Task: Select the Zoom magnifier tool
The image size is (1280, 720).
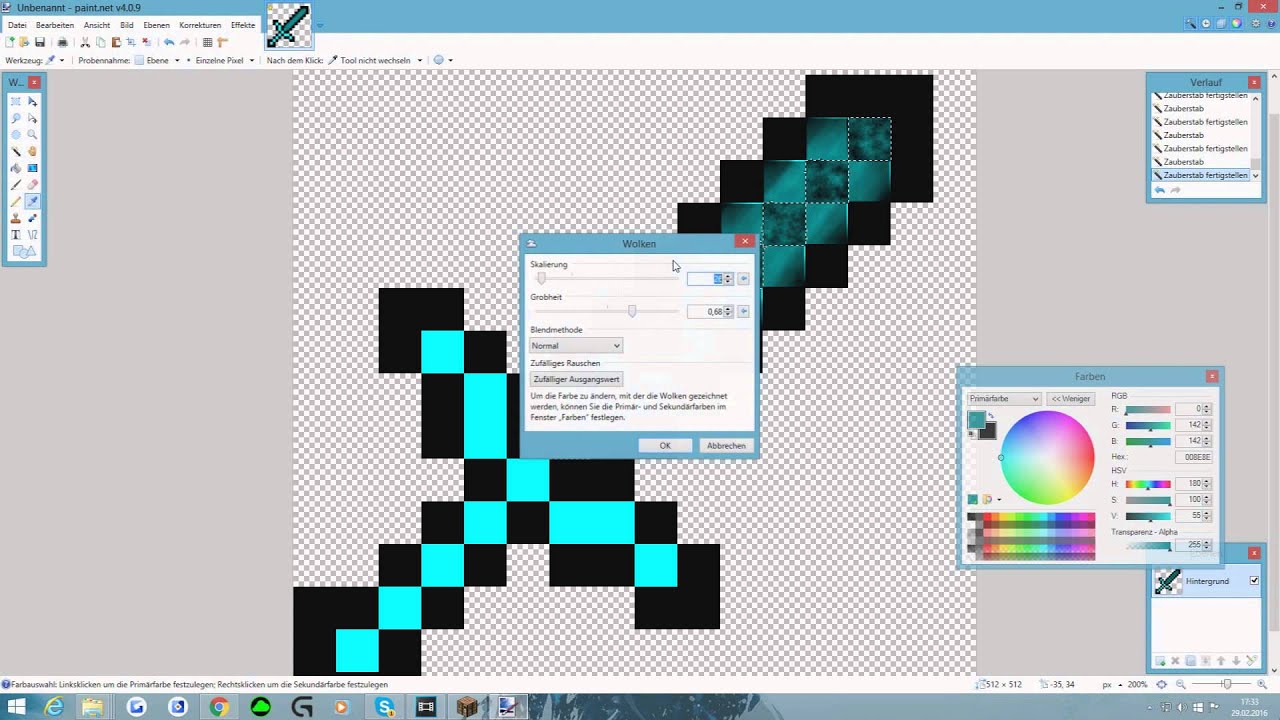Action: coord(33,134)
